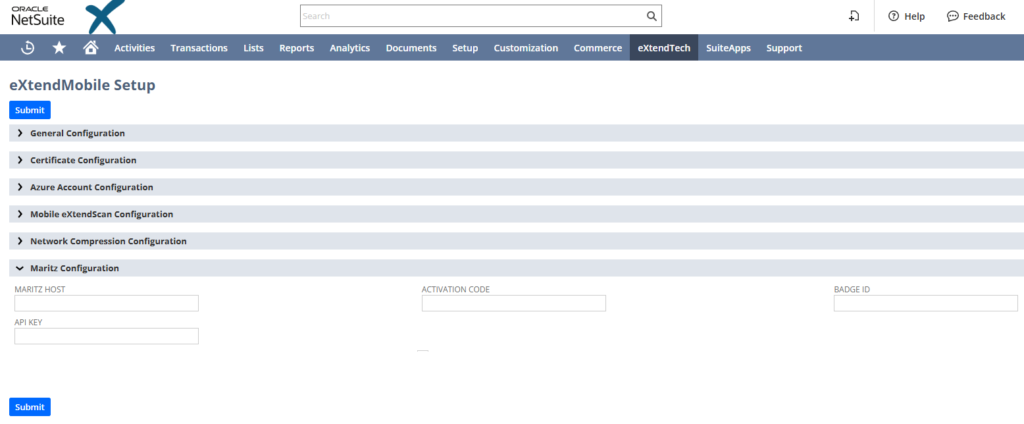The image size is (1024, 424).
Task: Click the top Submit button
Action: point(30,110)
